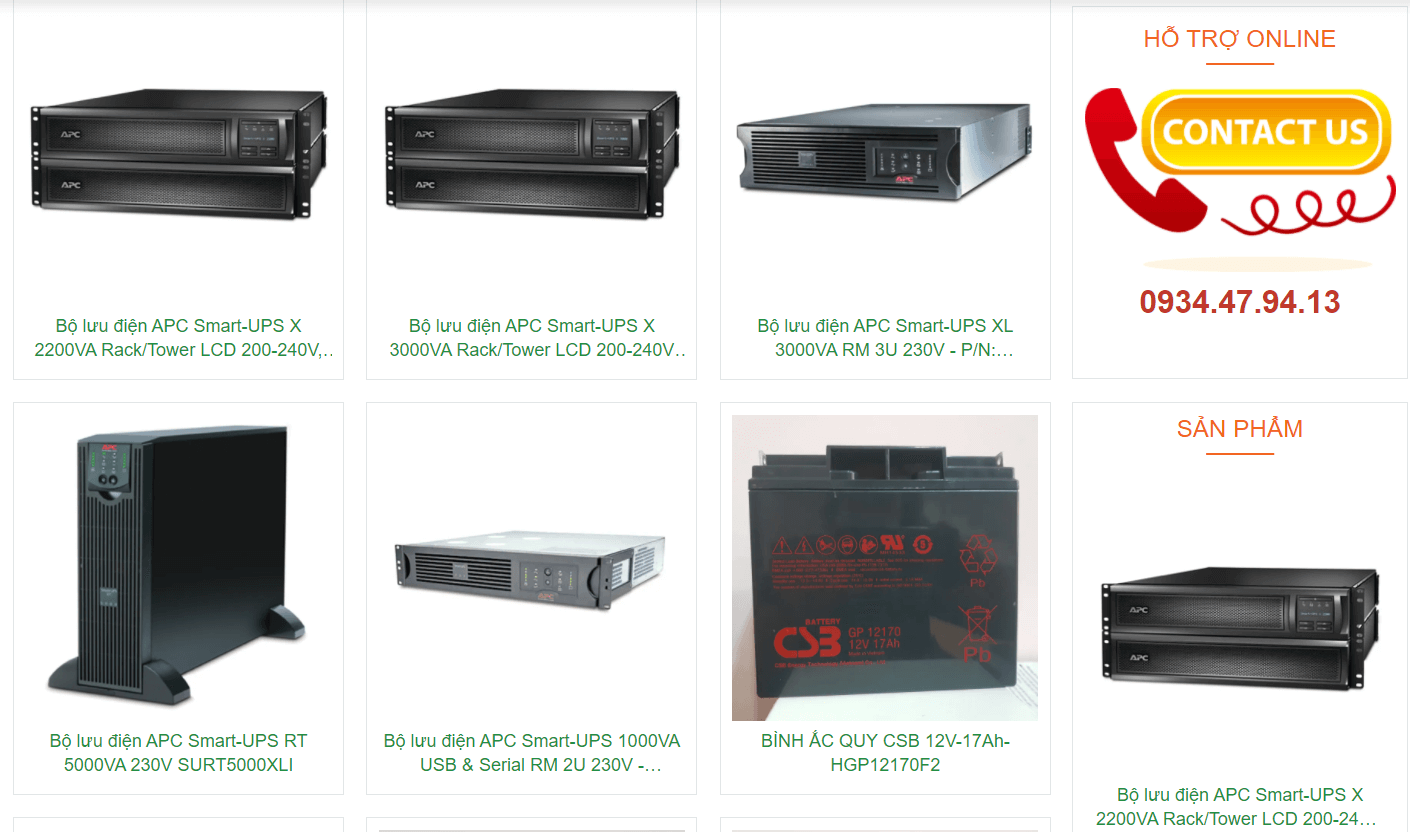The image size is (1410, 832).
Task: Open the Smart-UPS RT 5000VA tower image
Action: 178,566
